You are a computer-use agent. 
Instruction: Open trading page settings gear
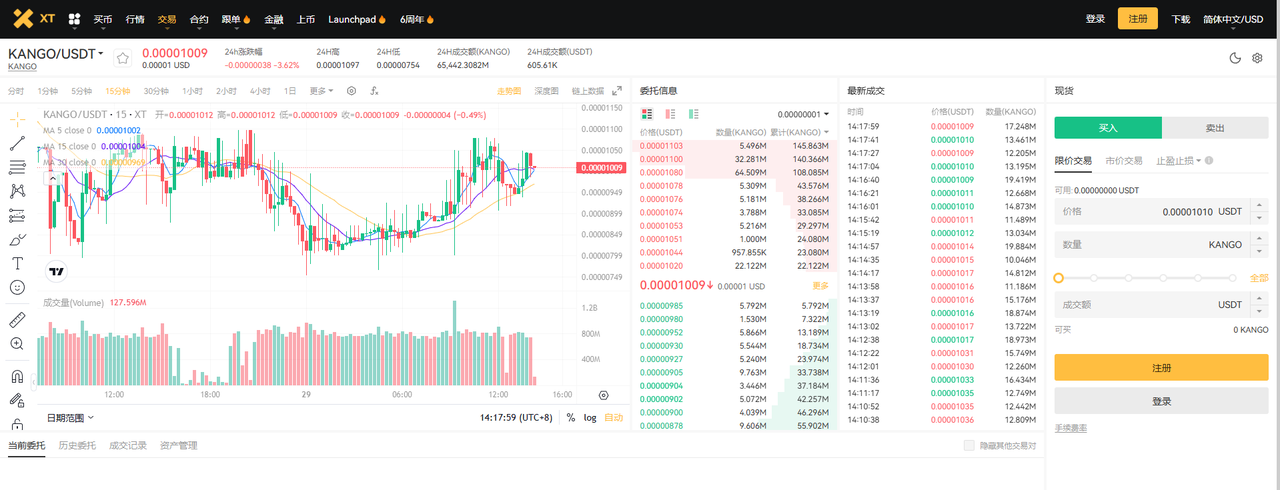[x=1258, y=58]
